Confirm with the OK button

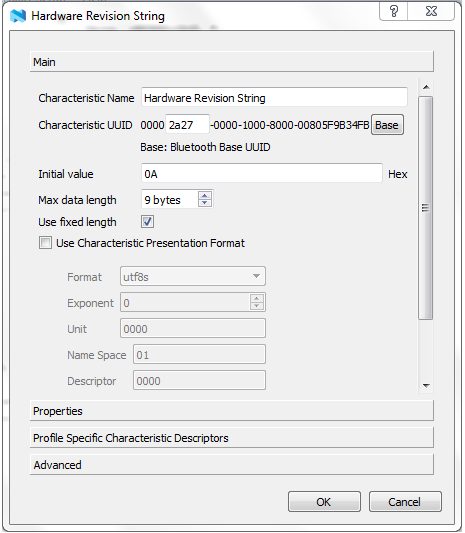click(x=324, y=501)
